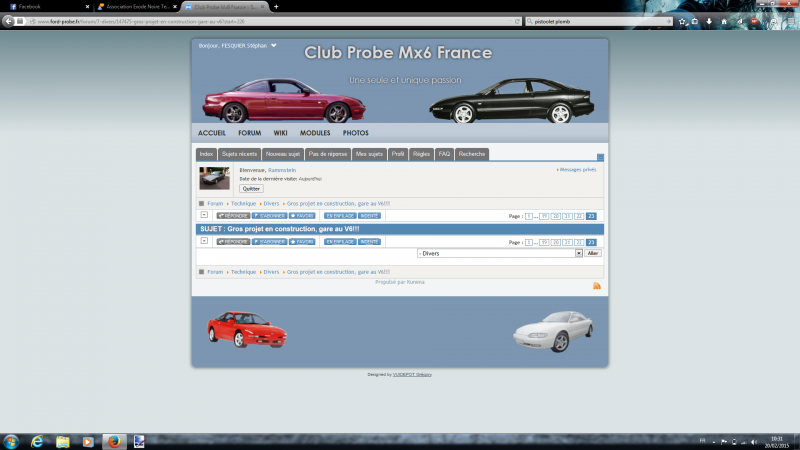Image resolution: width=800 pixels, height=450 pixels.
Task: Open WIKI in the site menu
Action: 280,133
